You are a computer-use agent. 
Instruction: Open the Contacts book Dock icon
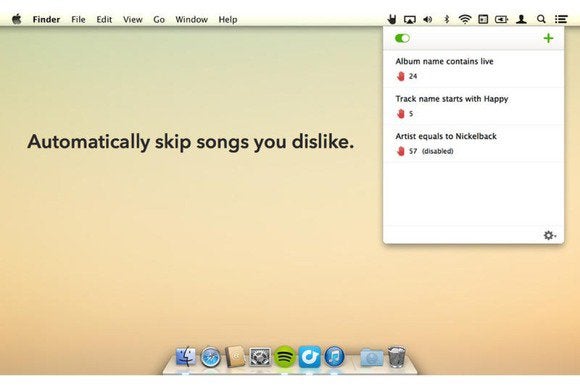click(x=235, y=357)
